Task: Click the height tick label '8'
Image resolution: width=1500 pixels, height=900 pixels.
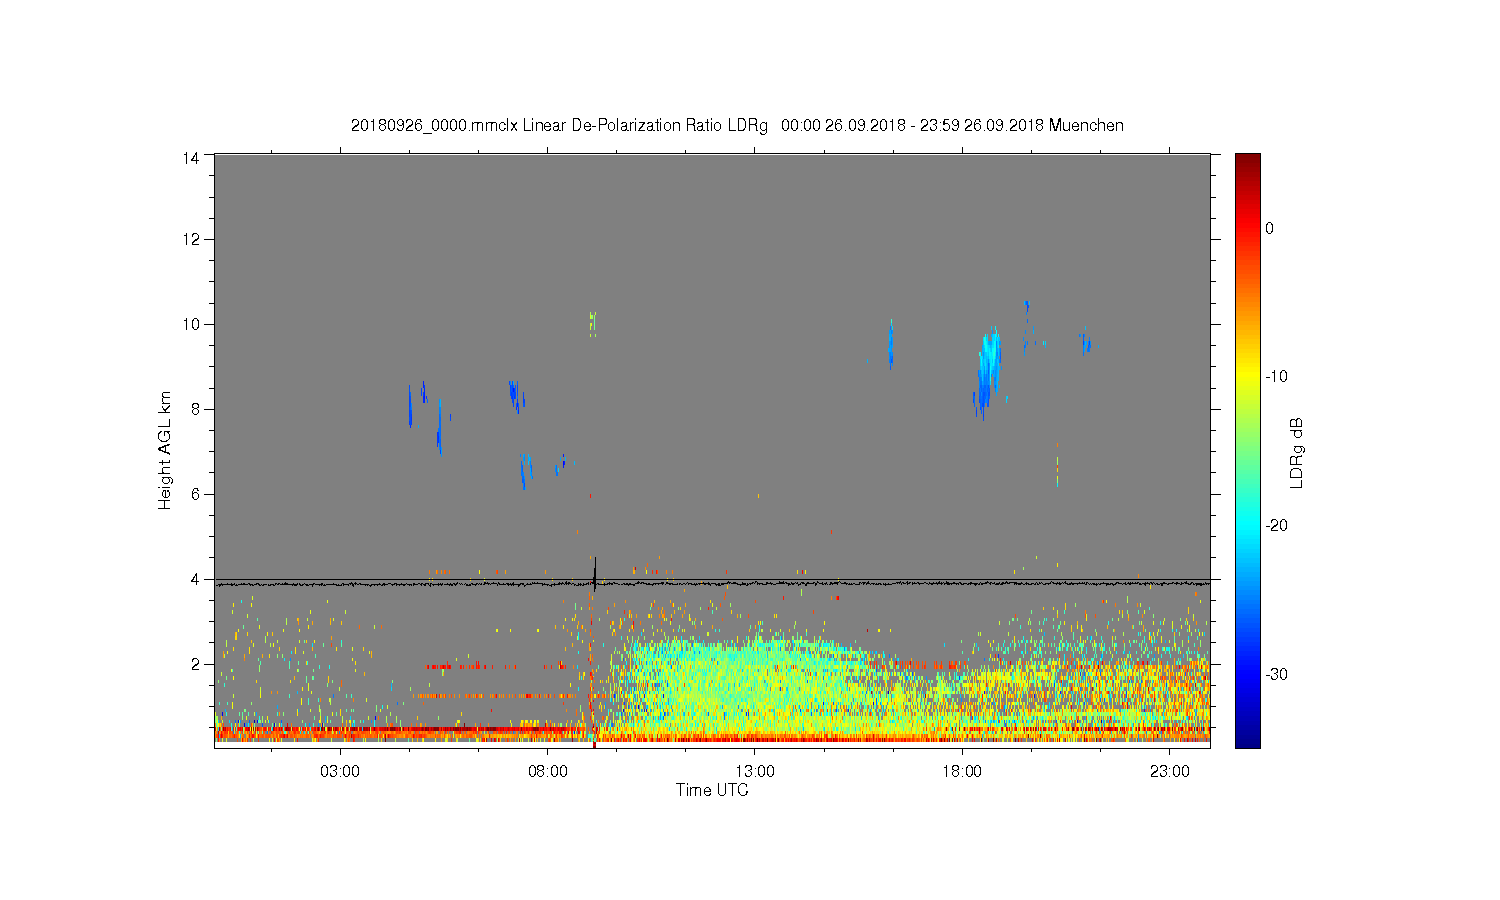Action: point(196,409)
